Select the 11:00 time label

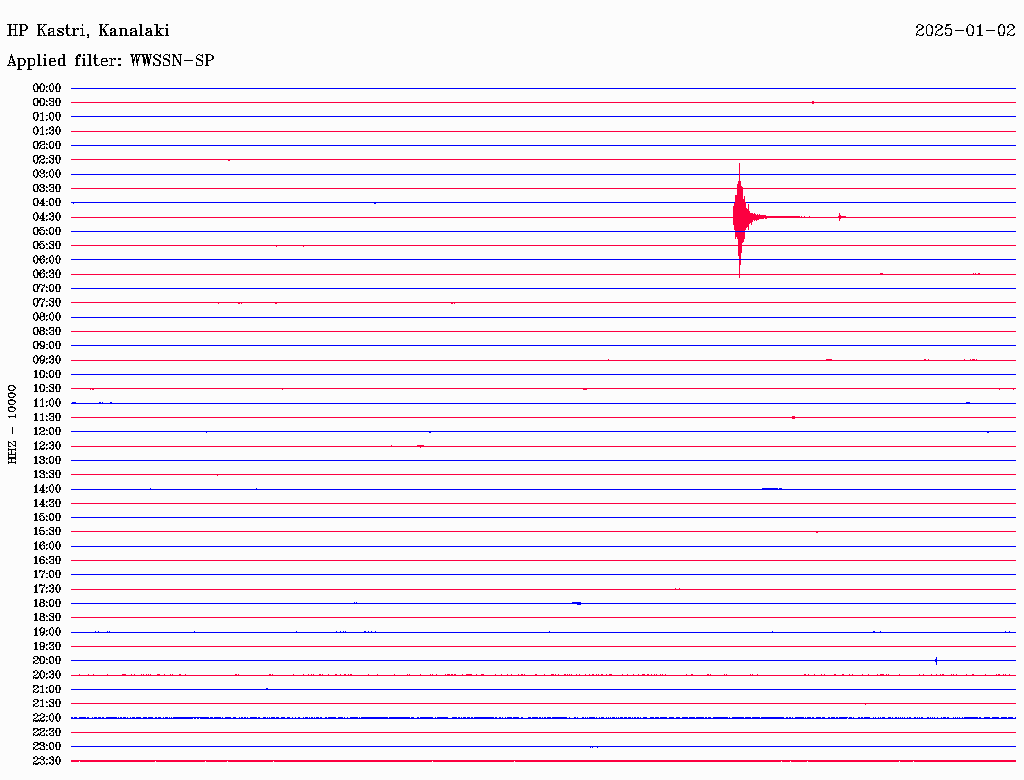pyautogui.click(x=47, y=403)
